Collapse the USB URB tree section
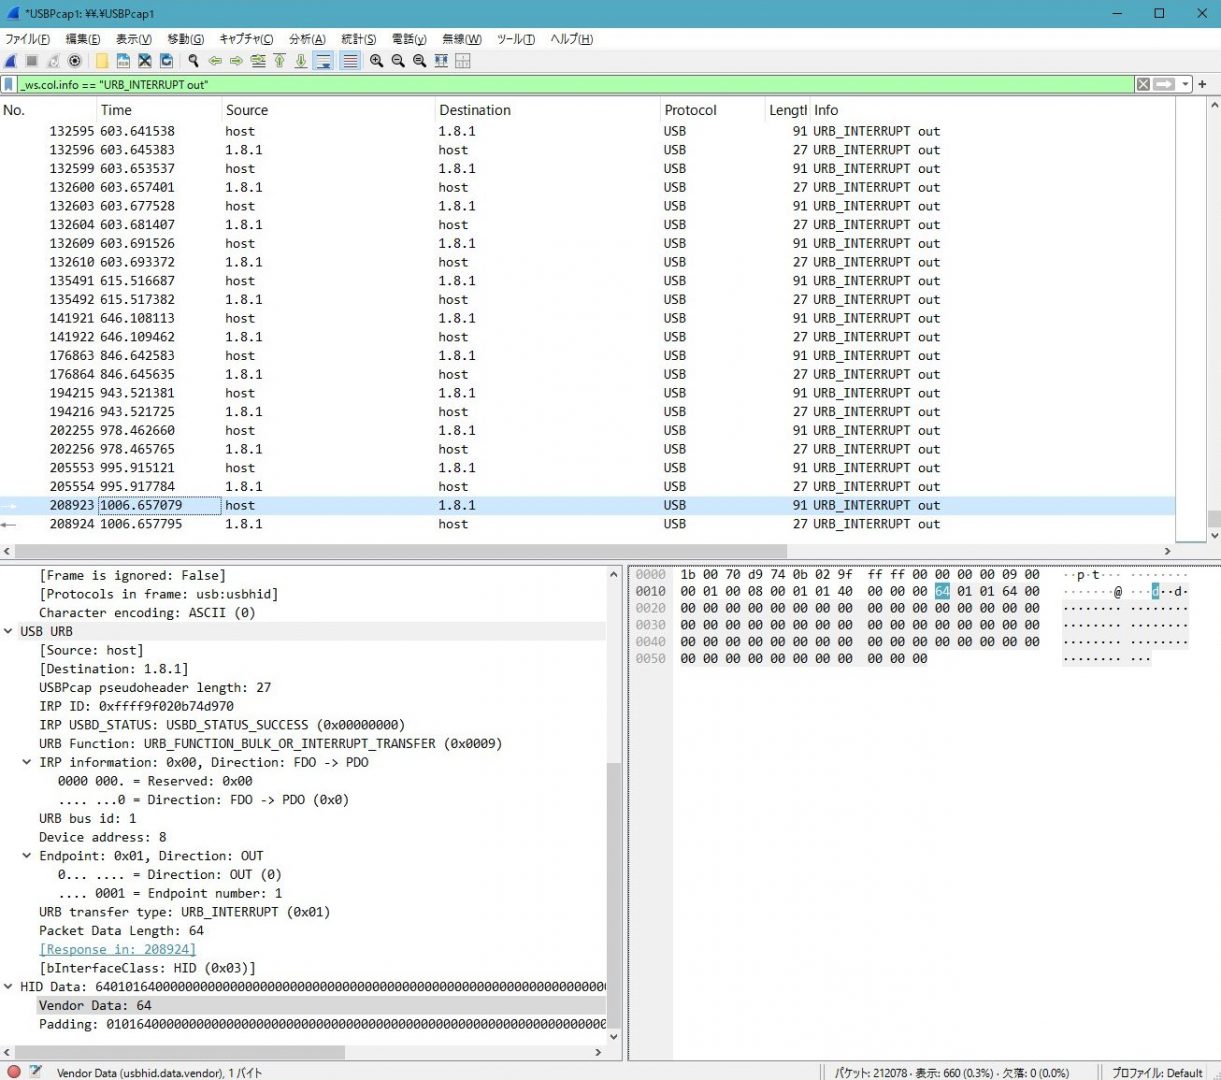The image size is (1221, 1080). (x=8, y=631)
